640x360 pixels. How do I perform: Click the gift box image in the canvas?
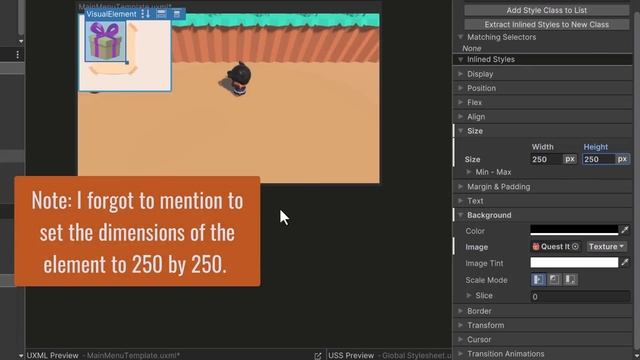[105, 41]
